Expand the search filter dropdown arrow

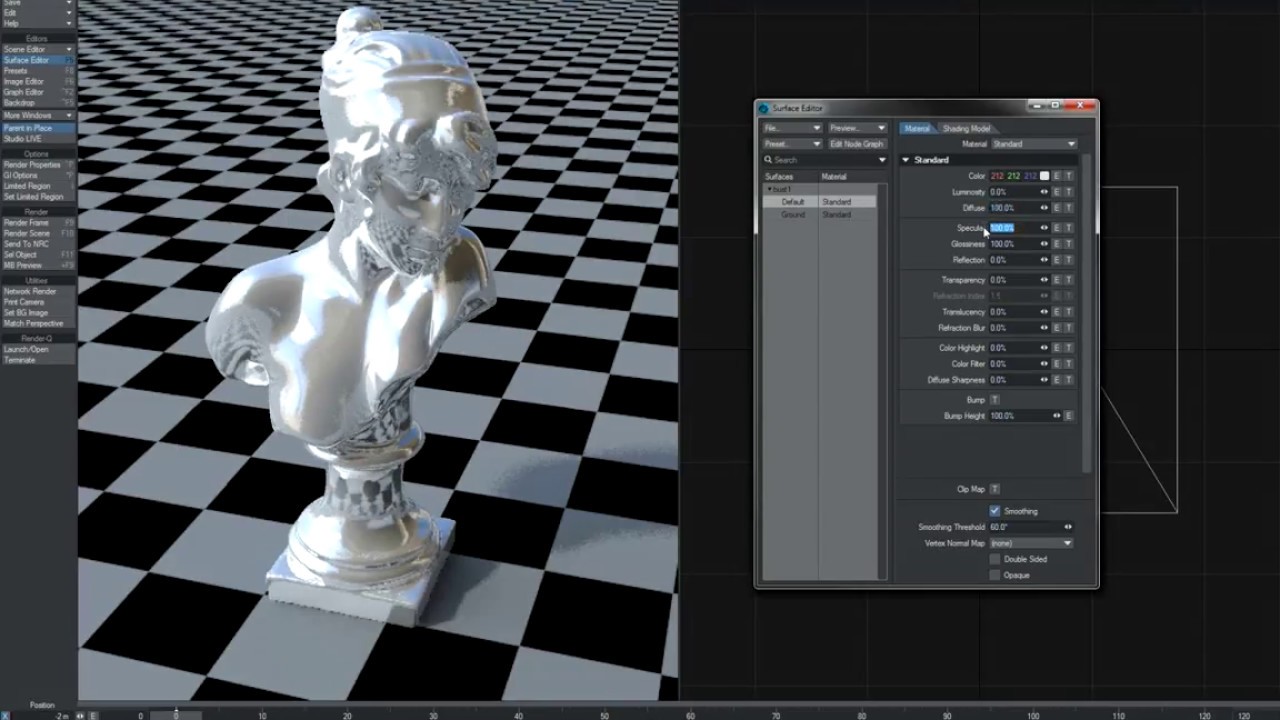click(882, 160)
